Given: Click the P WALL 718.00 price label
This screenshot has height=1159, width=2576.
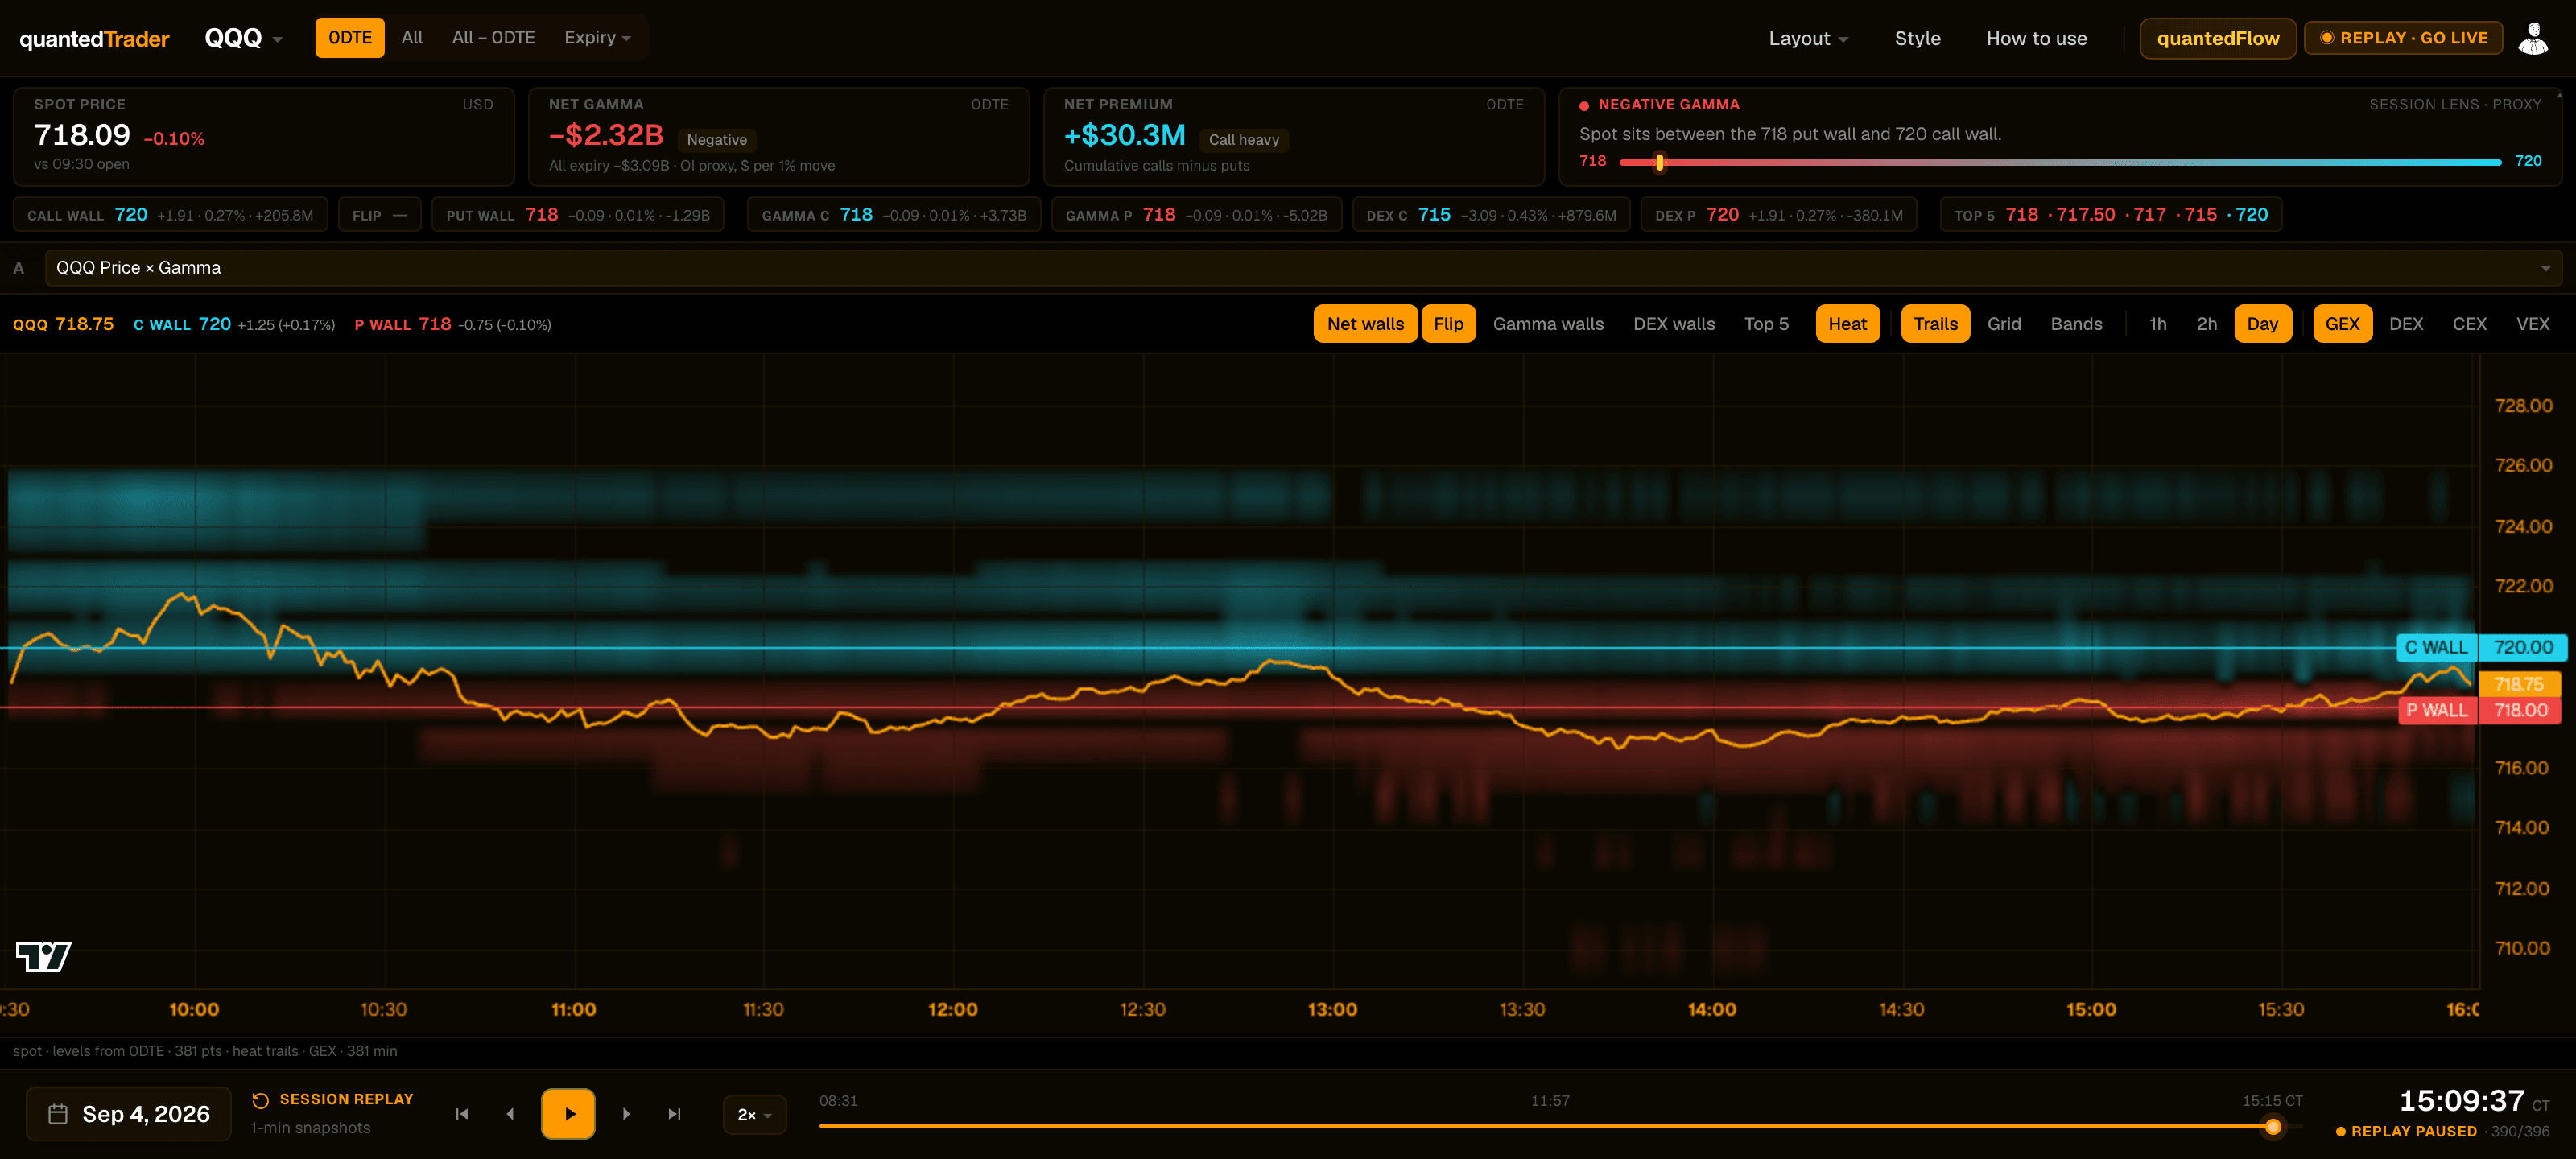Looking at the screenshot, I should point(2481,710).
